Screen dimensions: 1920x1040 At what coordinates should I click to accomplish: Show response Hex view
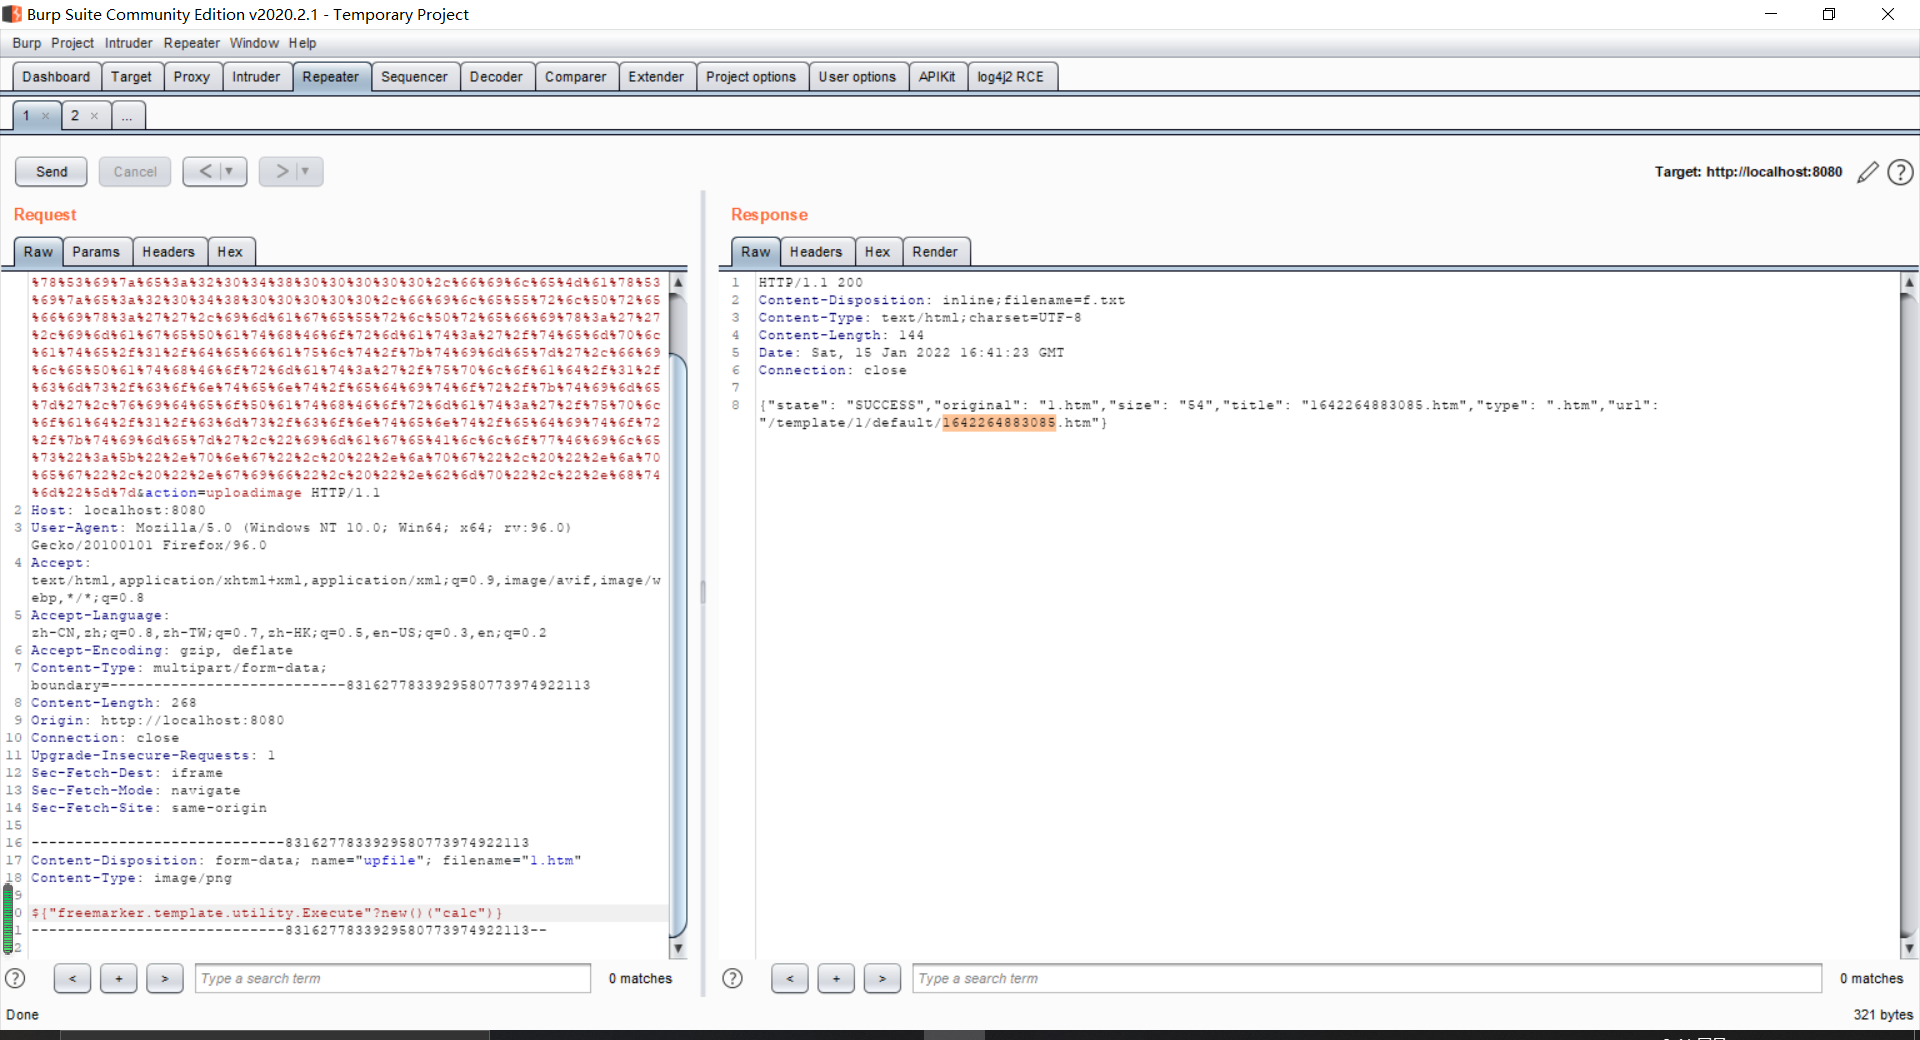pos(877,252)
